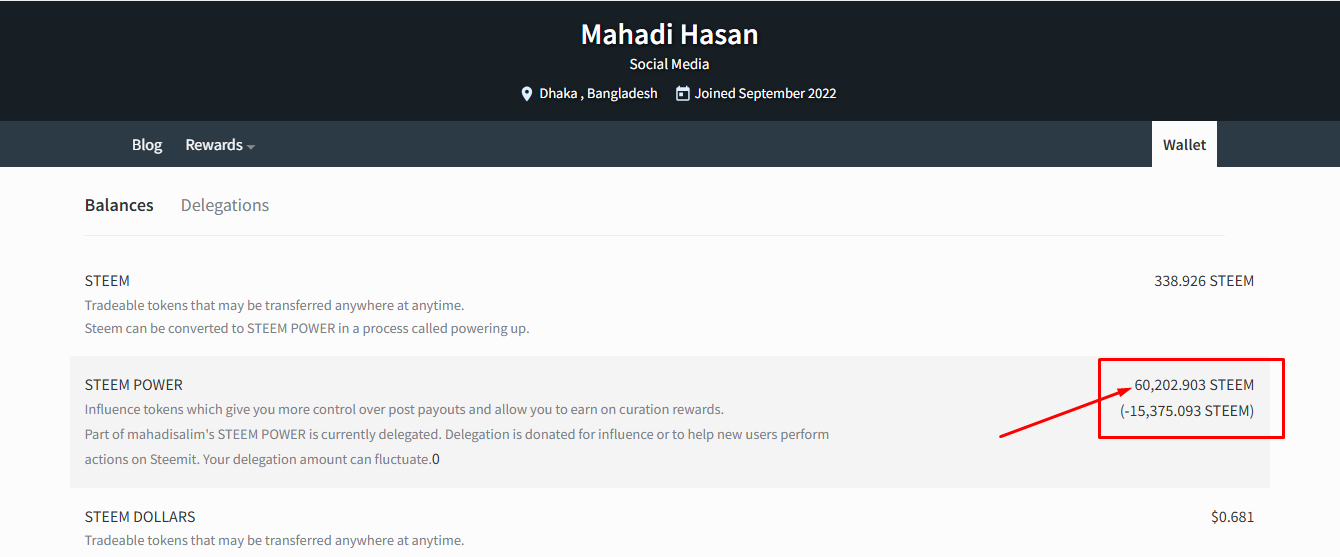Click the Social Media profile description
The height and width of the screenshot is (557, 1340).
(670, 64)
